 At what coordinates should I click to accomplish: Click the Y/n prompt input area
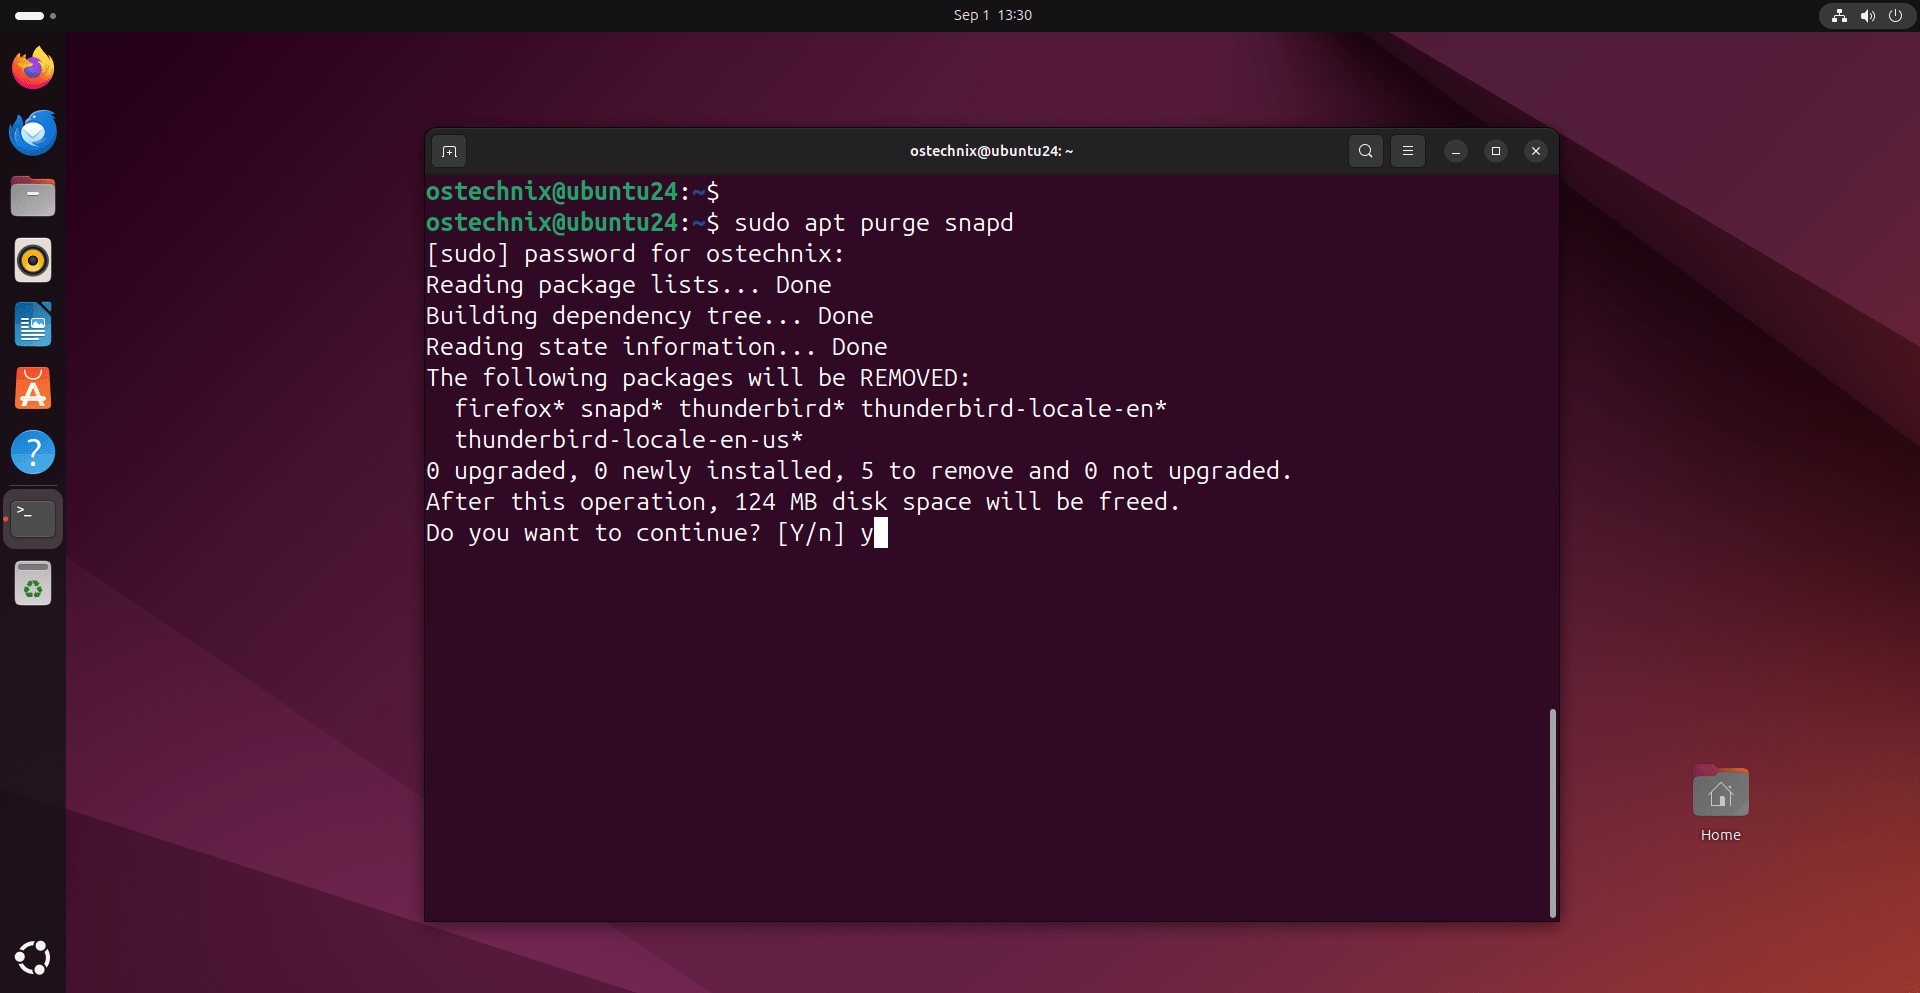[878, 533]
